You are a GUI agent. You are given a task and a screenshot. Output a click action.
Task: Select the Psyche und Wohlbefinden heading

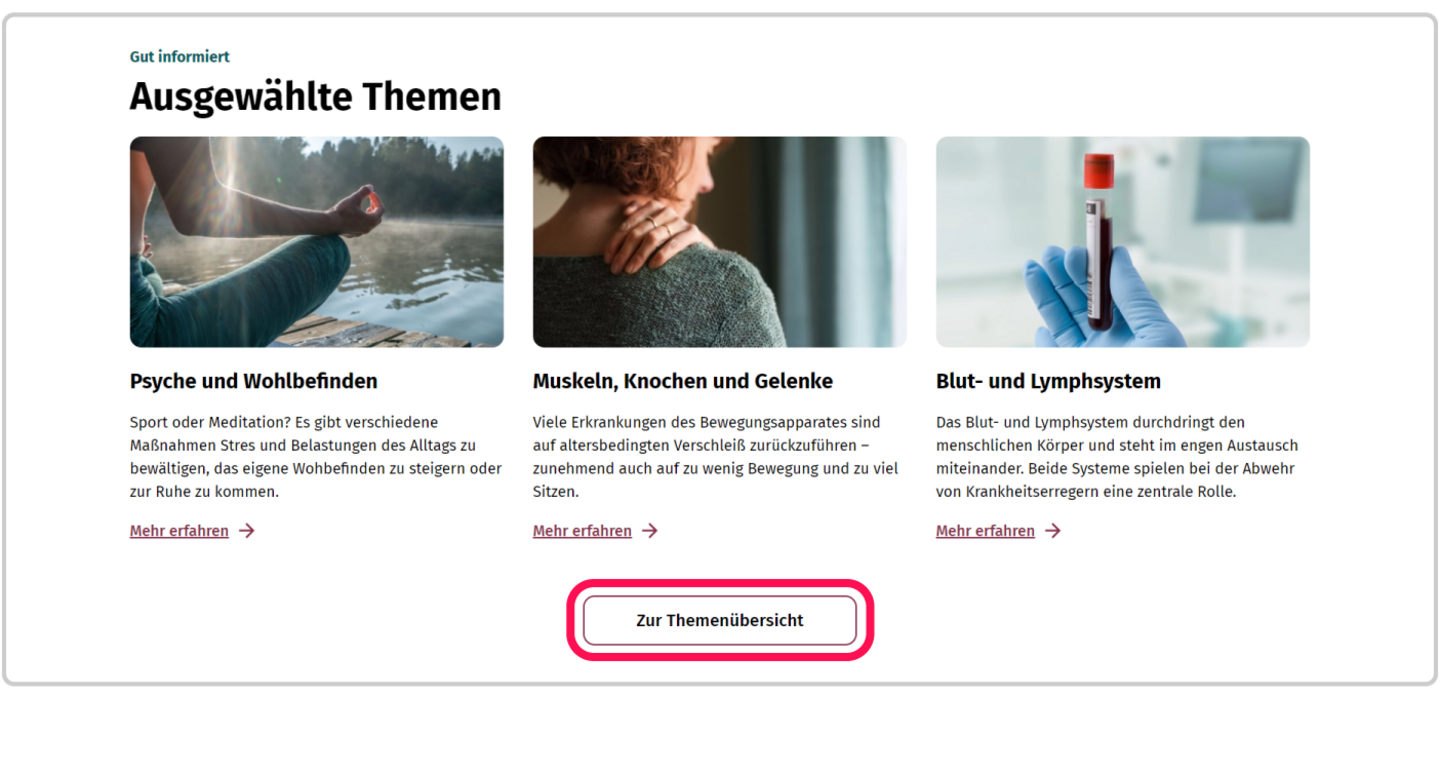click(254, 381)
